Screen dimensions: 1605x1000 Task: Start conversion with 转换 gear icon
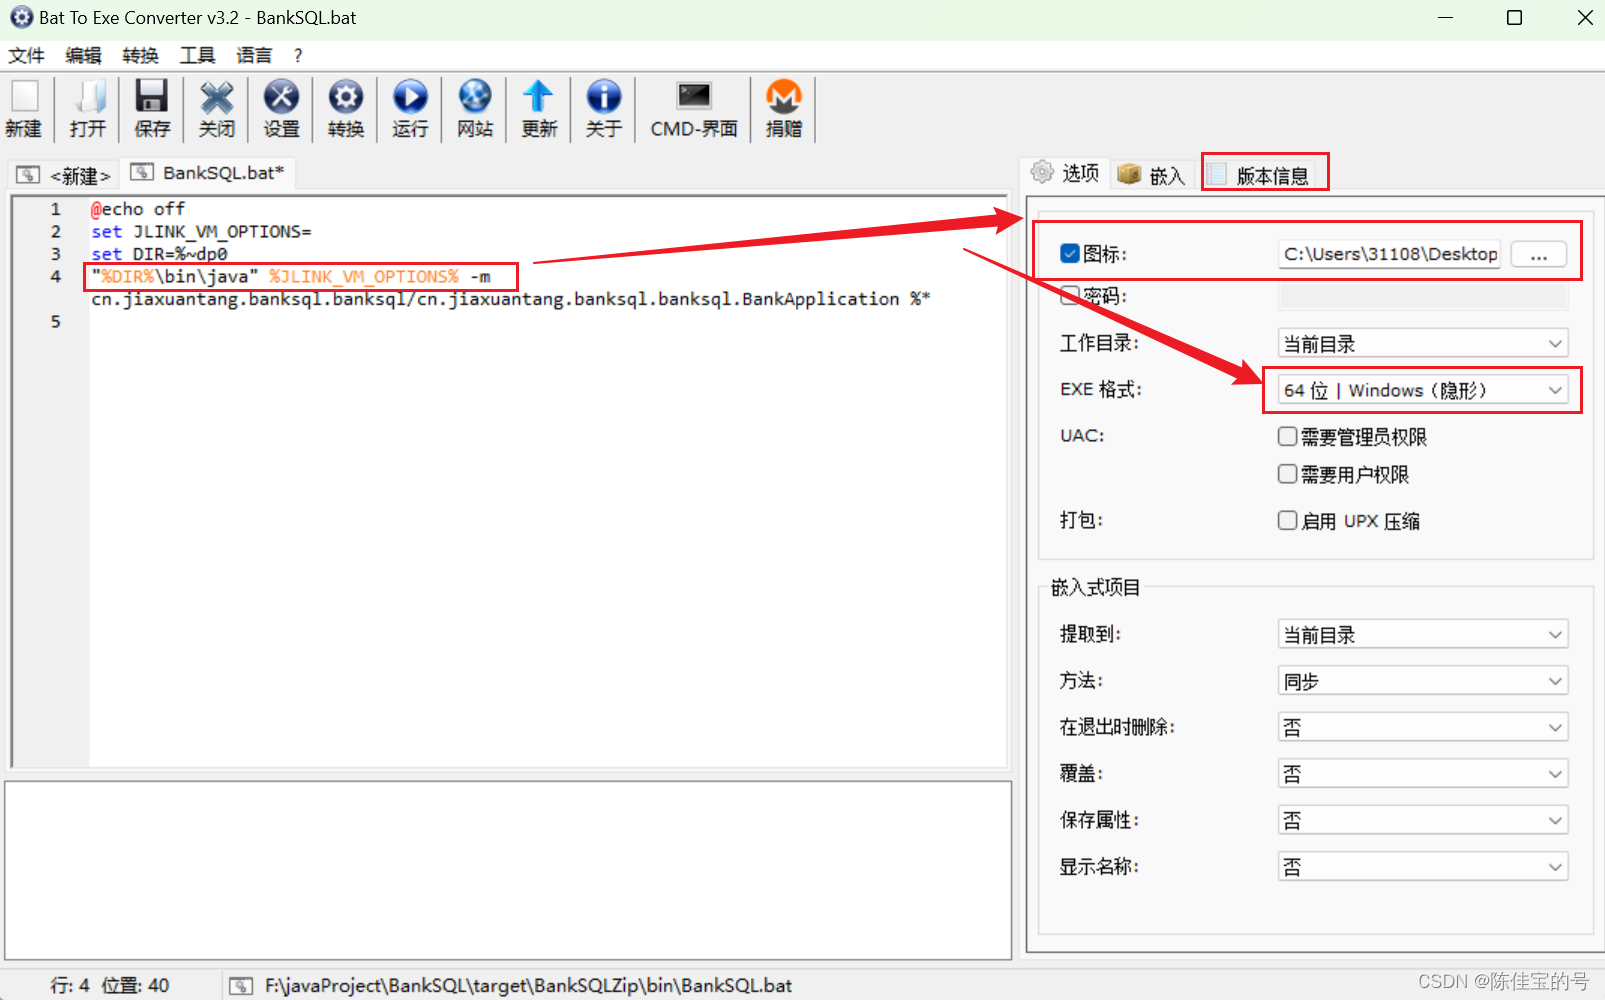[346, 109]
